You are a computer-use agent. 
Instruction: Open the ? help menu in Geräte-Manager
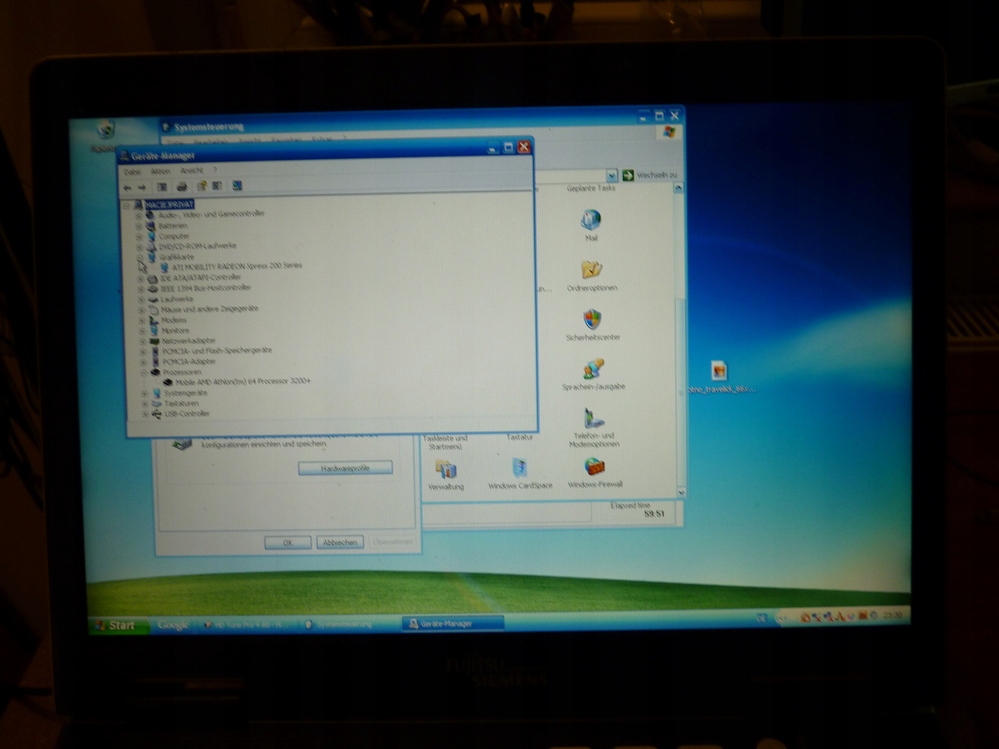click(x=215, y=170)
